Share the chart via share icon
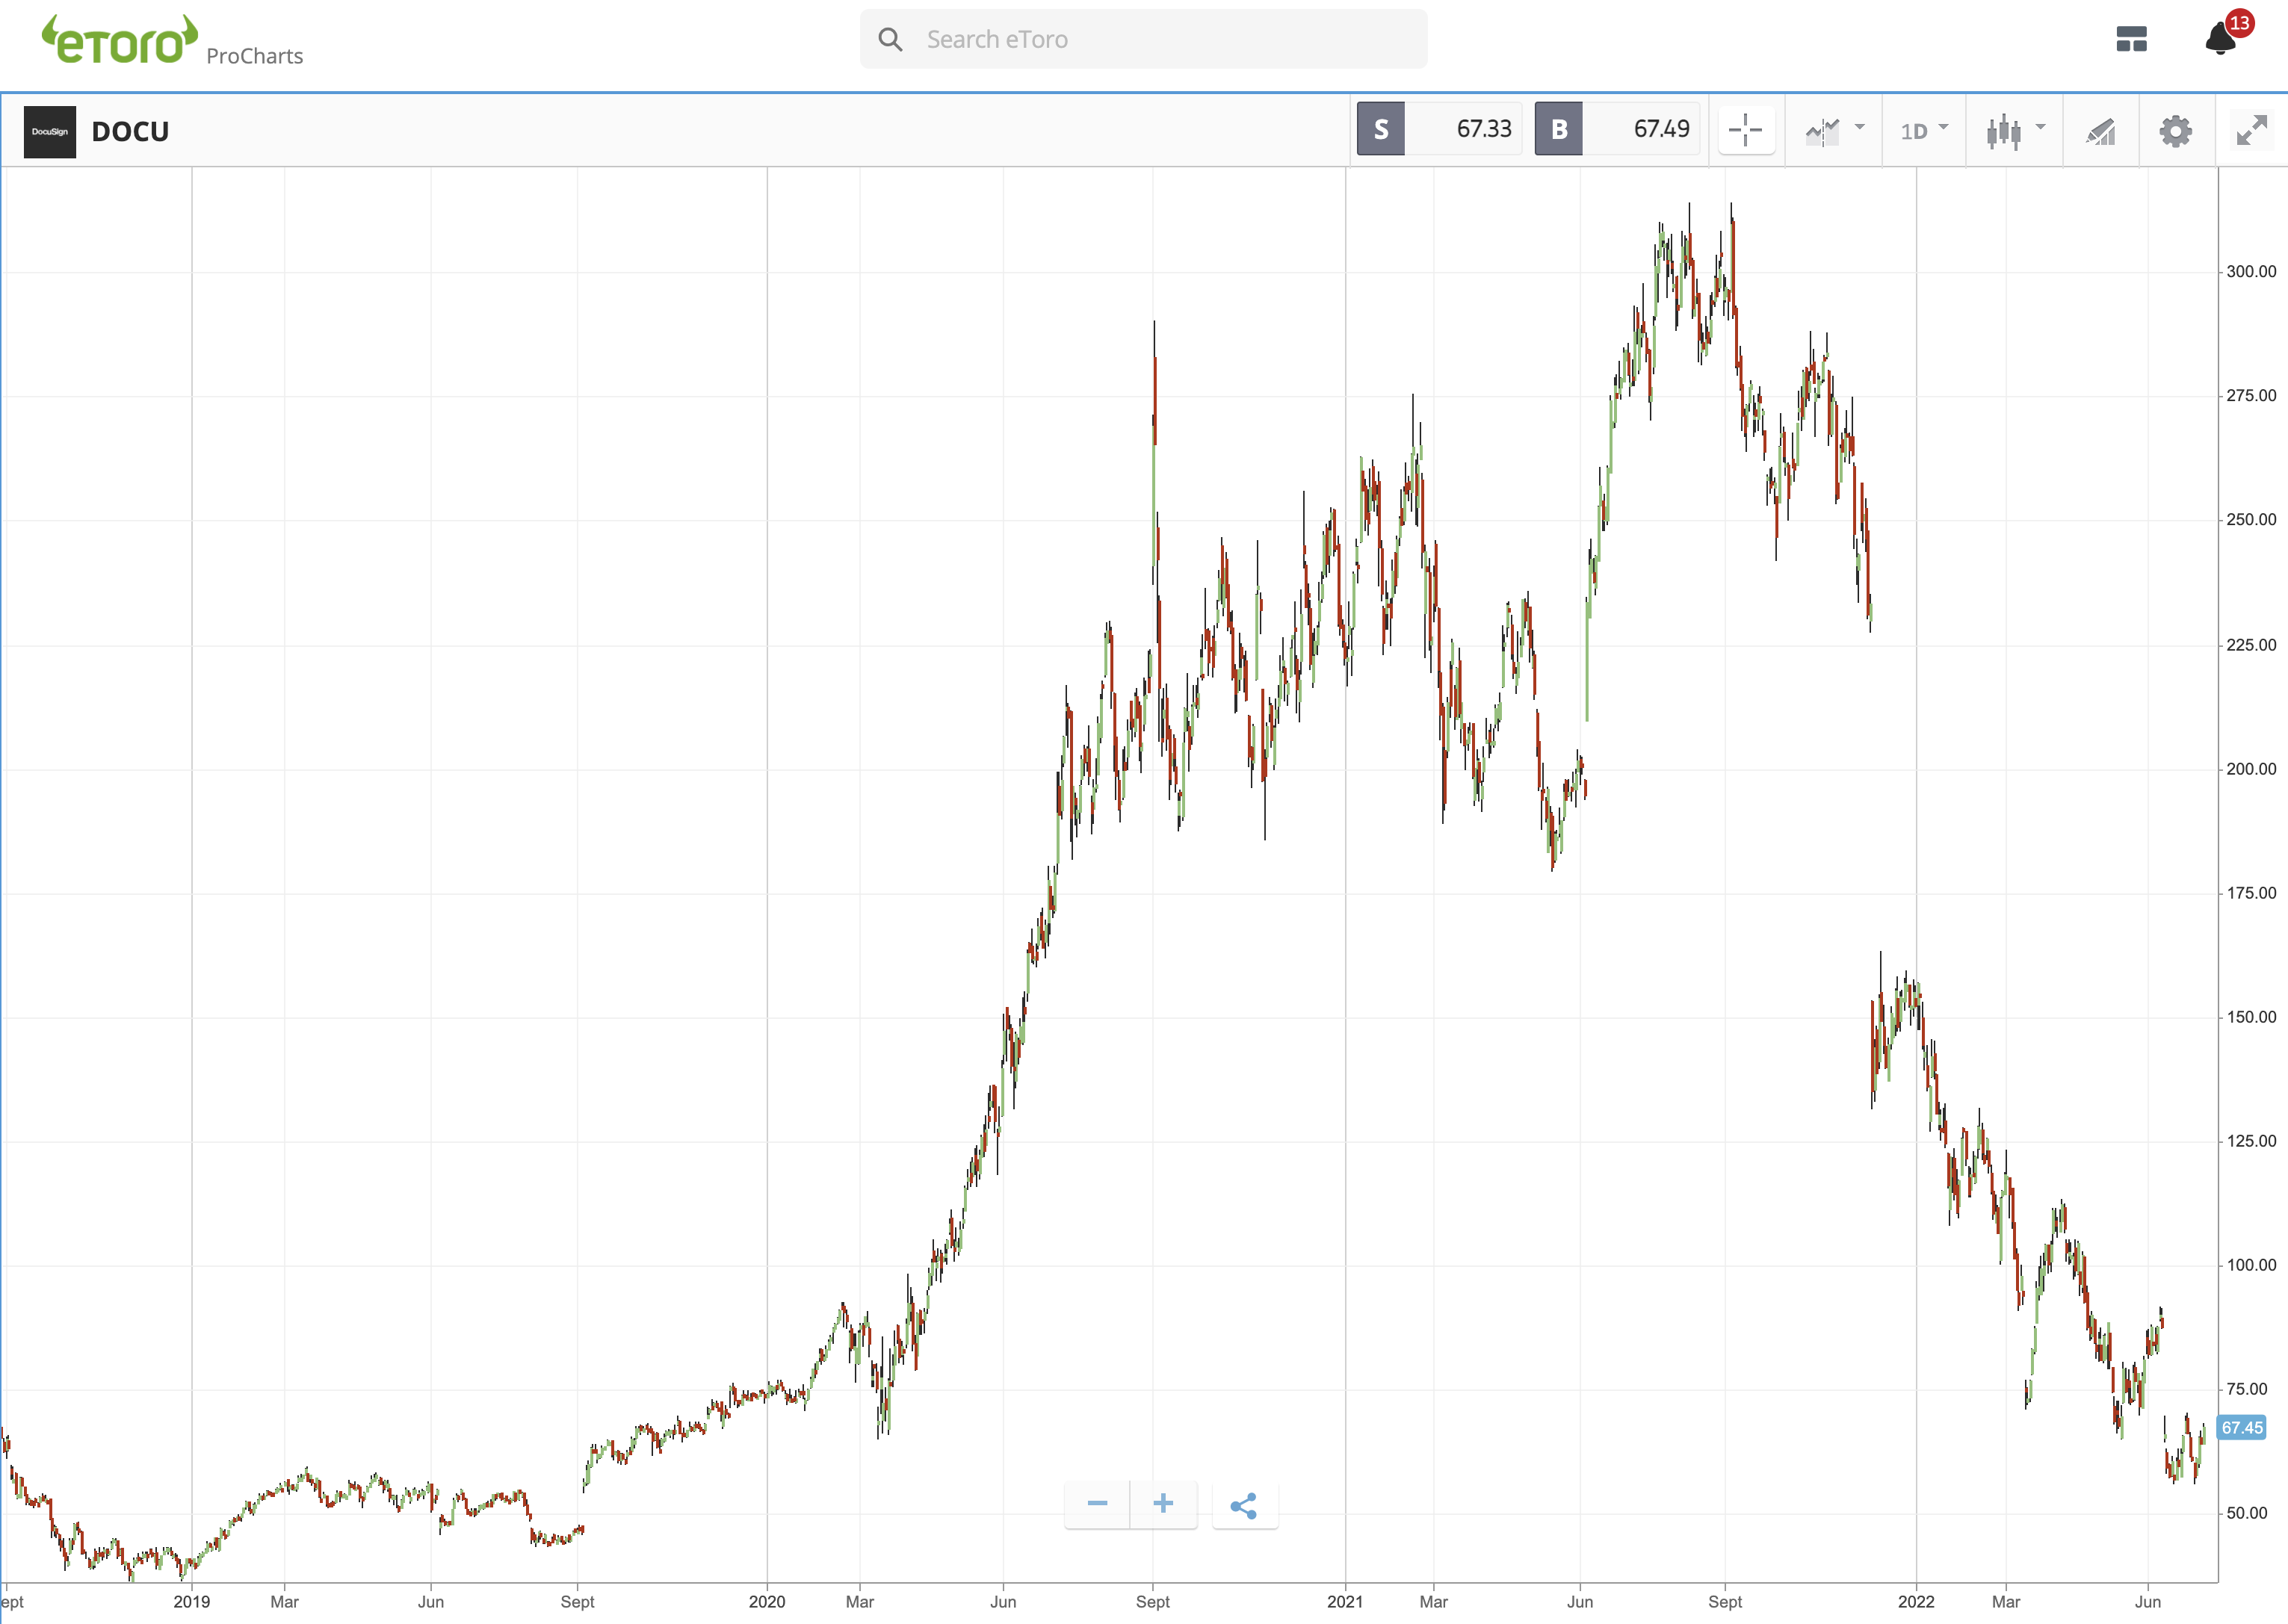Viewport: 2288px width, 1624px height. 1244,1506
